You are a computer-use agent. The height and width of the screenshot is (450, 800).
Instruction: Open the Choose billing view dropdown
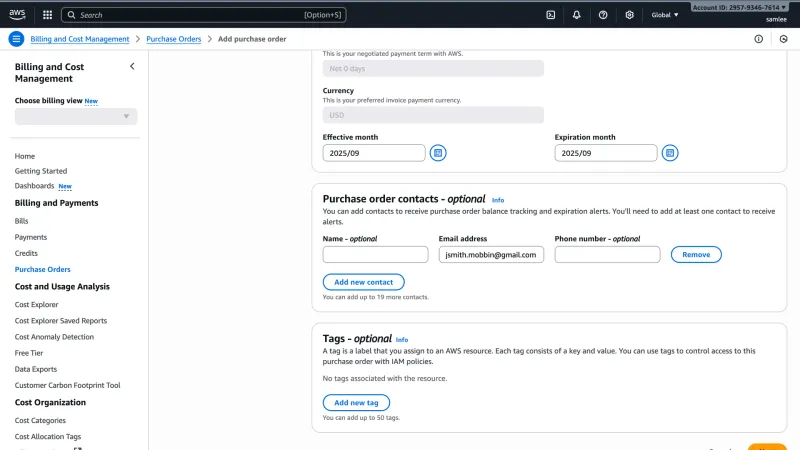click(x=76, y=116)
